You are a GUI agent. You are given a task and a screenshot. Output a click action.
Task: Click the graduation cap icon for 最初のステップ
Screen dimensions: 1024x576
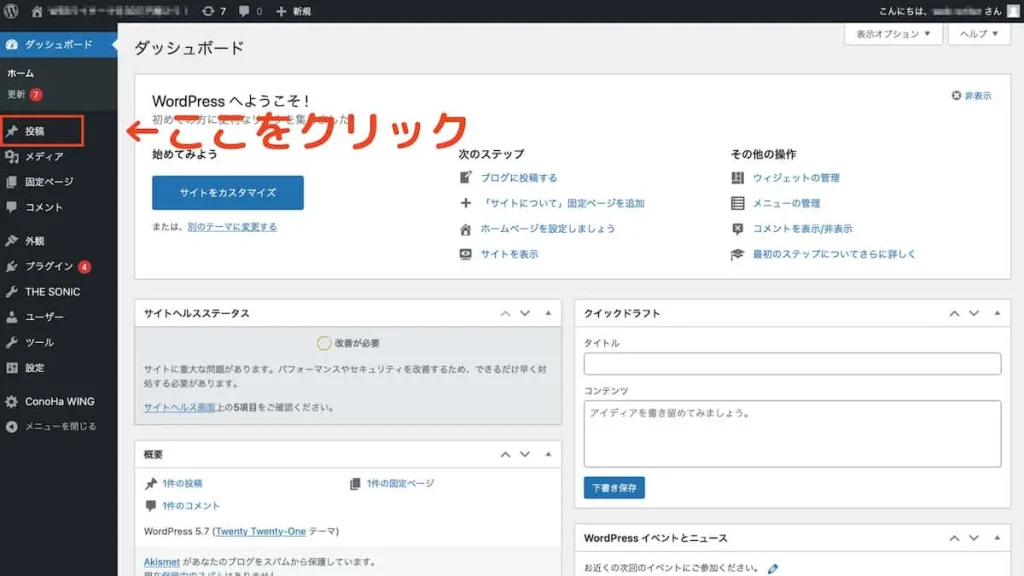coord(737,254)
